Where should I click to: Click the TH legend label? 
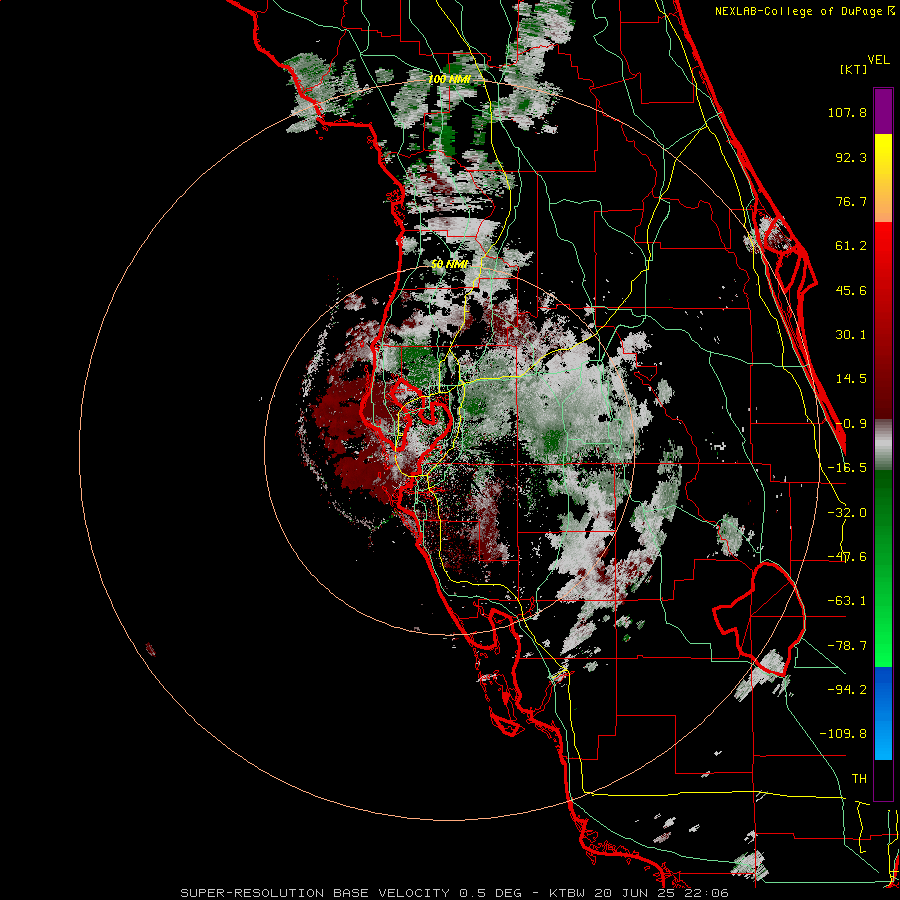point(859,779)
